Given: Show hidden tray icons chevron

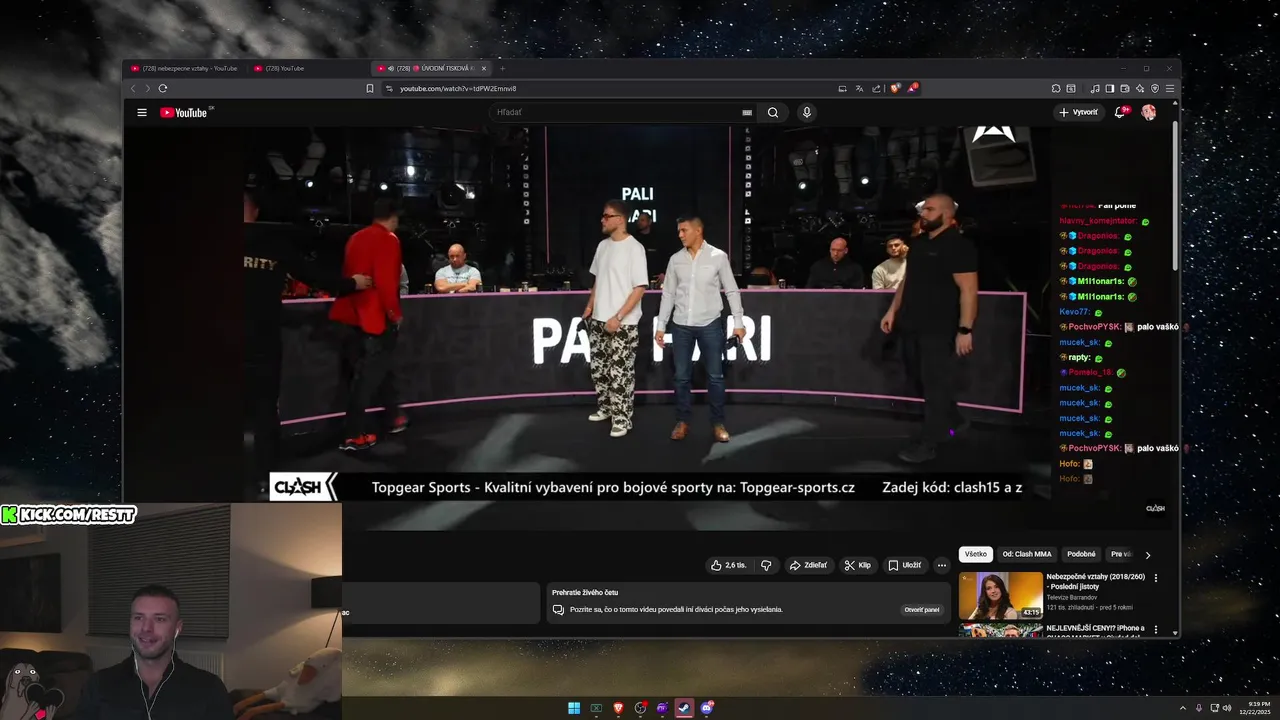Looking at the screenshot, I should [x=1183, y=708].
